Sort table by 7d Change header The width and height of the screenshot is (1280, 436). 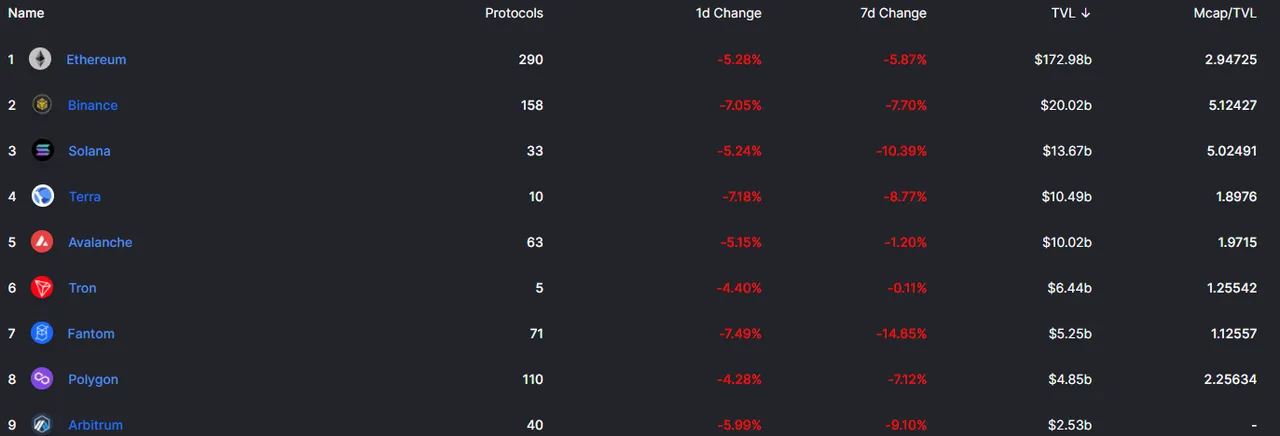pyautogui.click(x=894, y=13)
